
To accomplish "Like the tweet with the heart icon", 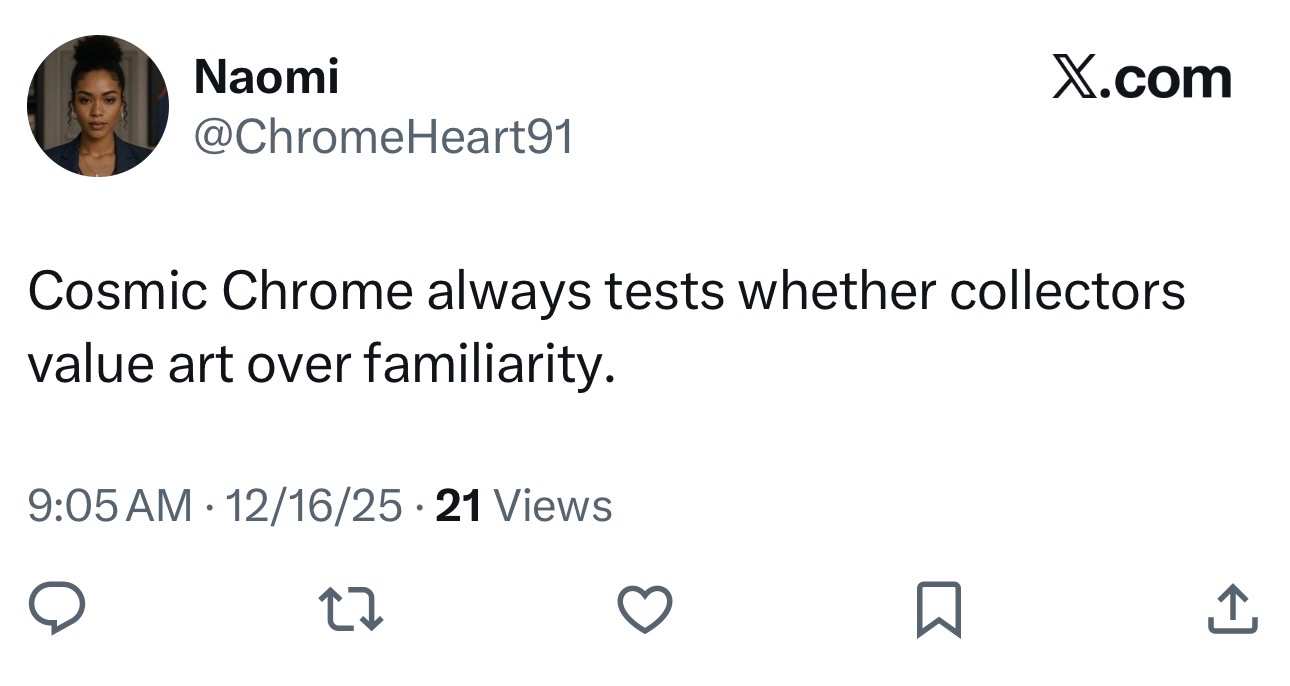I will pos(644,609).
